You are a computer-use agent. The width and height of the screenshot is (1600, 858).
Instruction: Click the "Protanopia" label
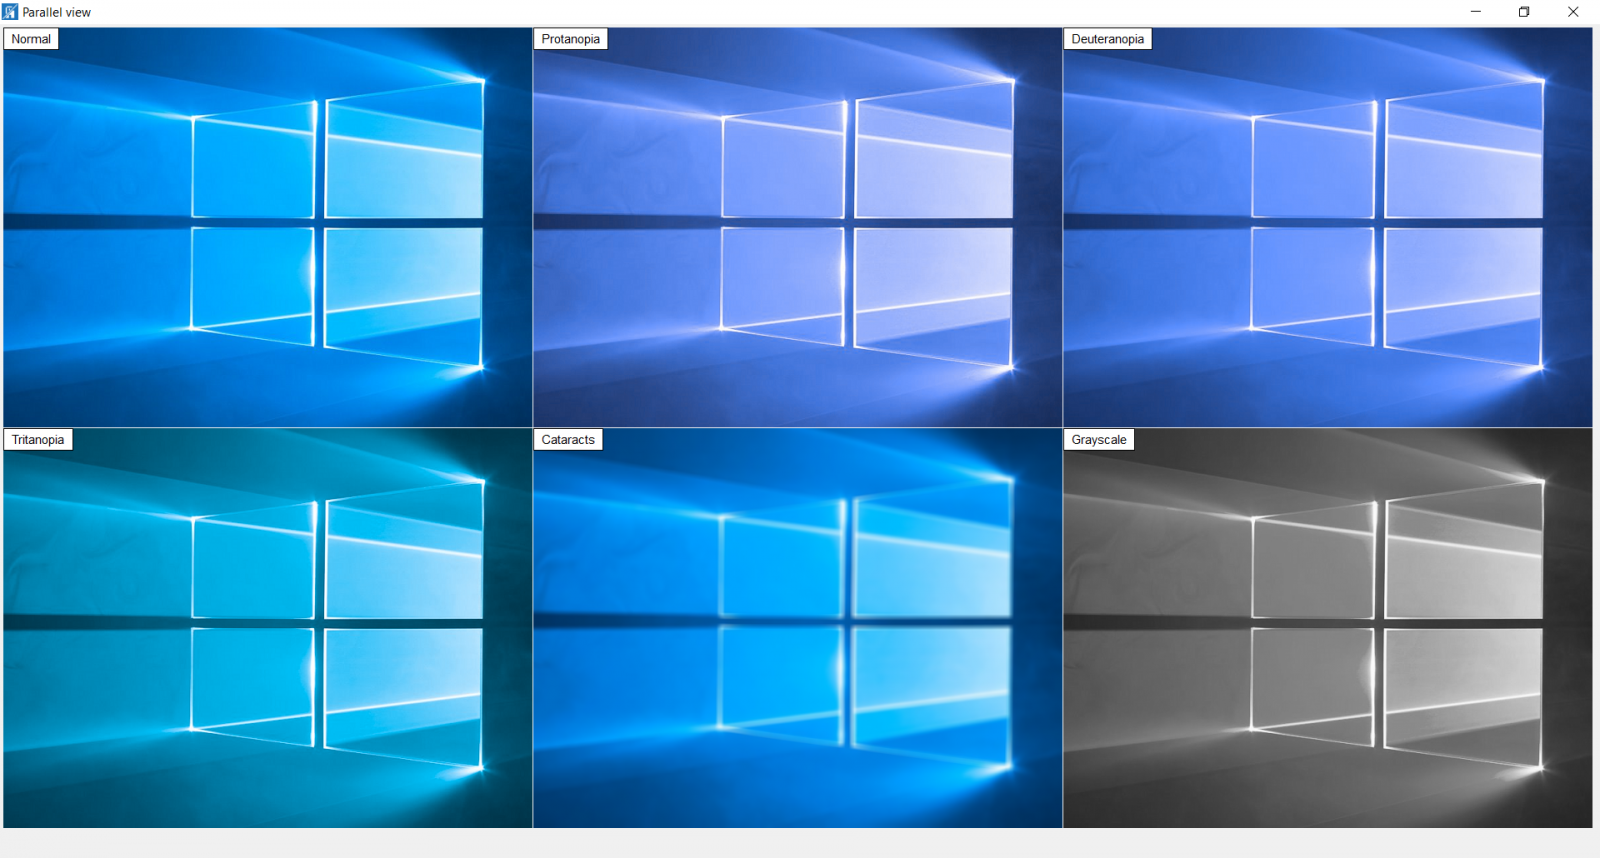(571, 39)
